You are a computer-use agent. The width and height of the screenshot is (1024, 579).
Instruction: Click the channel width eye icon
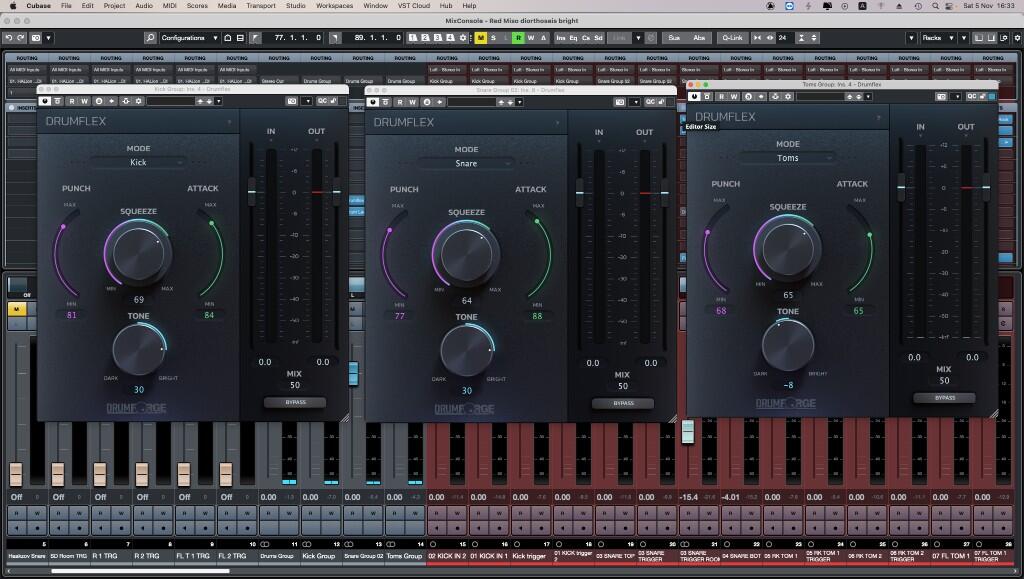click(x=770, y=38)
